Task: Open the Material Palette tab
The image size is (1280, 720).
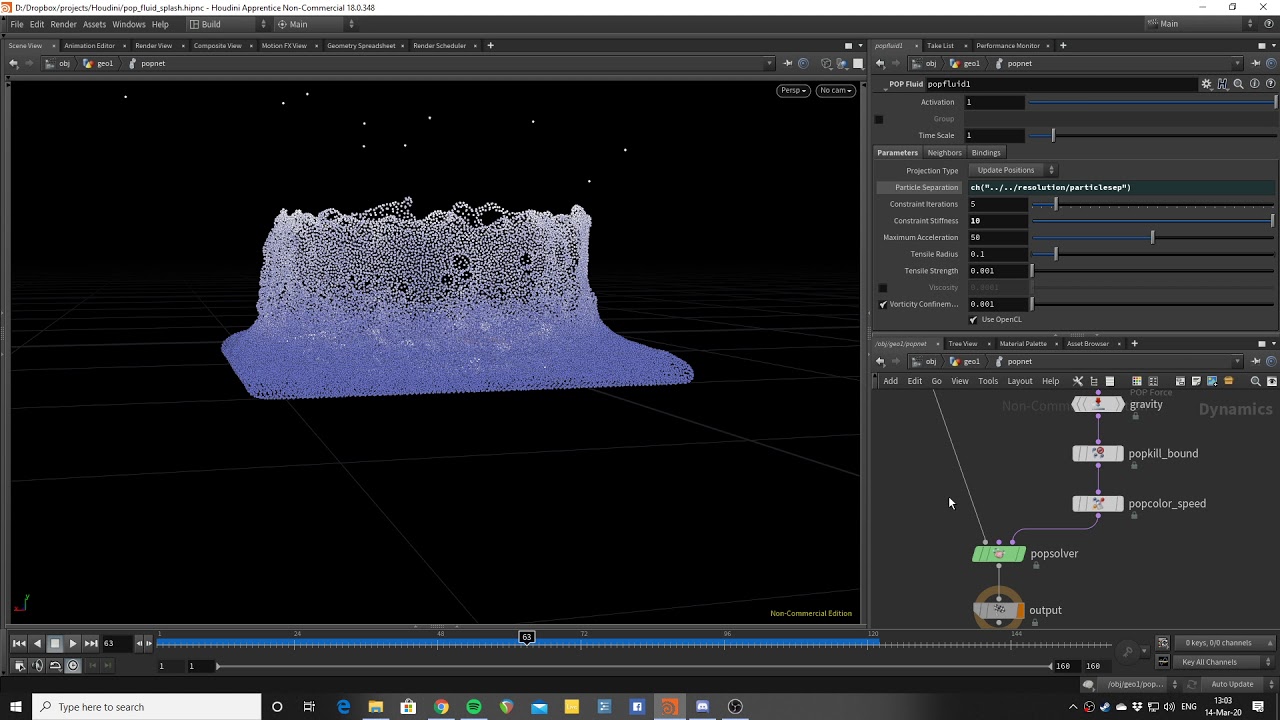Action: [1023, 344]
